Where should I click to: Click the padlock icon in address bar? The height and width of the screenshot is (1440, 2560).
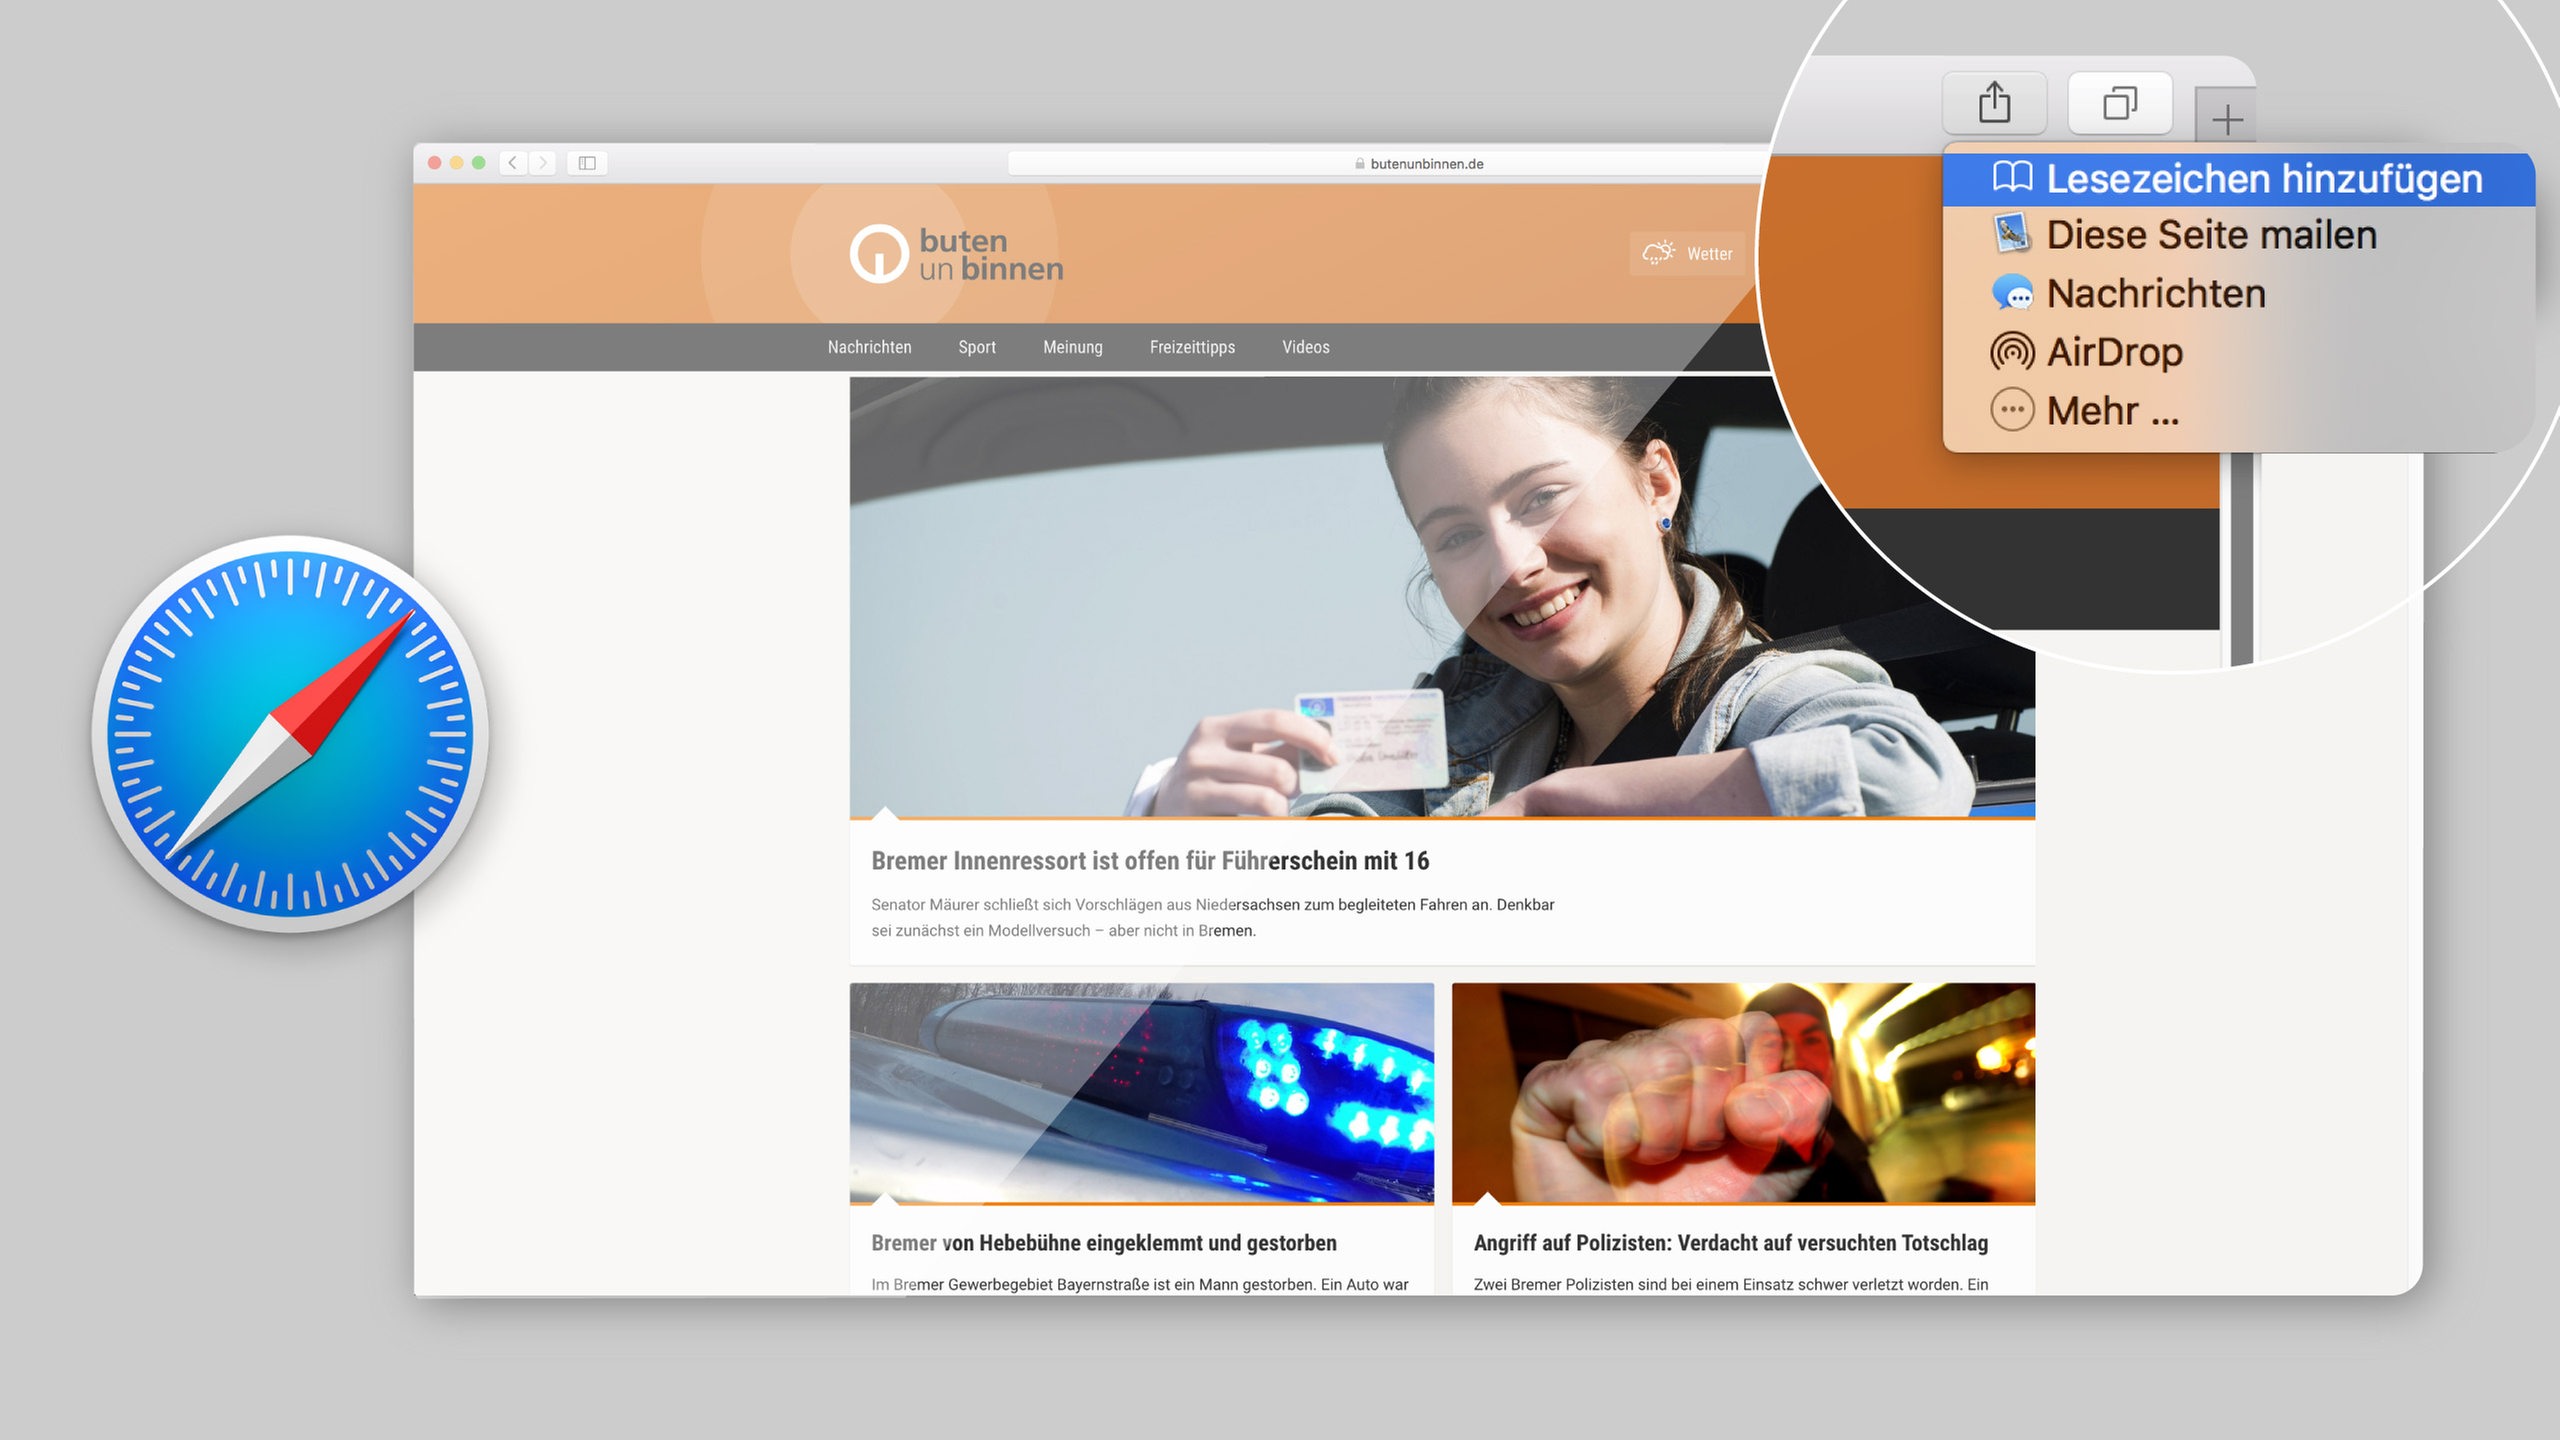pos(1360,164)
